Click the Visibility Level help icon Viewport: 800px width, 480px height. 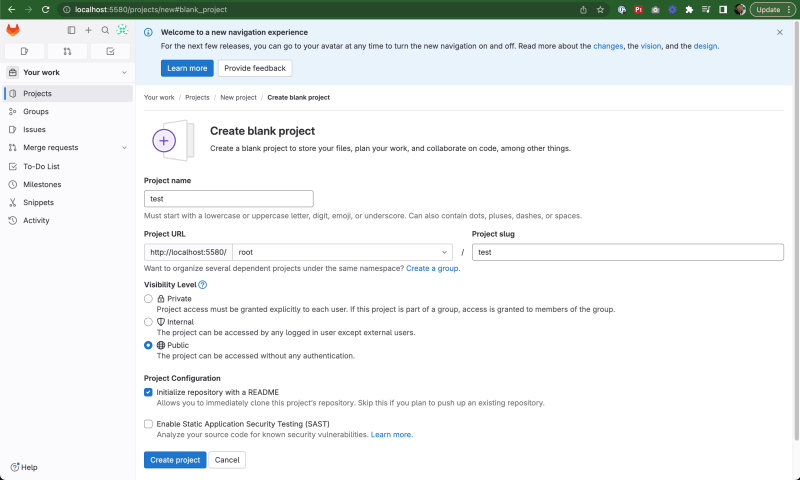pos(203,285)
